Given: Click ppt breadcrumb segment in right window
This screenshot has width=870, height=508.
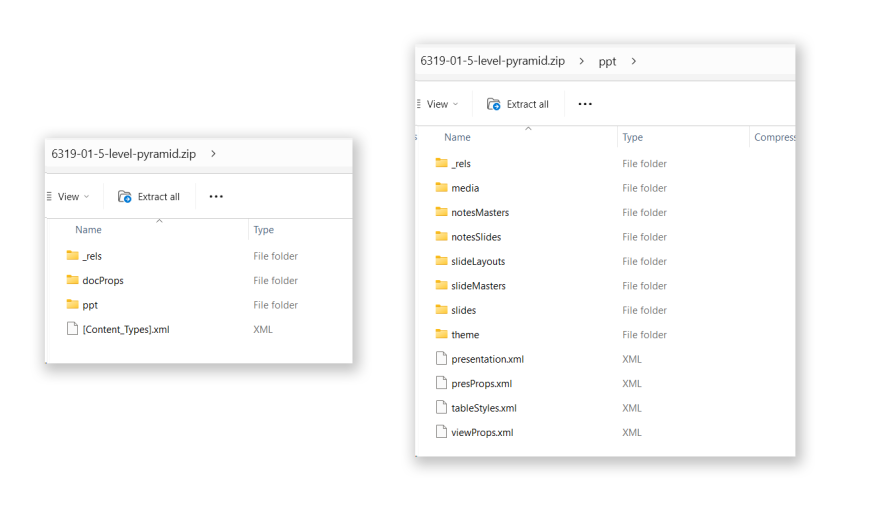Looking at the screenshot, I should tap(607, 62).
